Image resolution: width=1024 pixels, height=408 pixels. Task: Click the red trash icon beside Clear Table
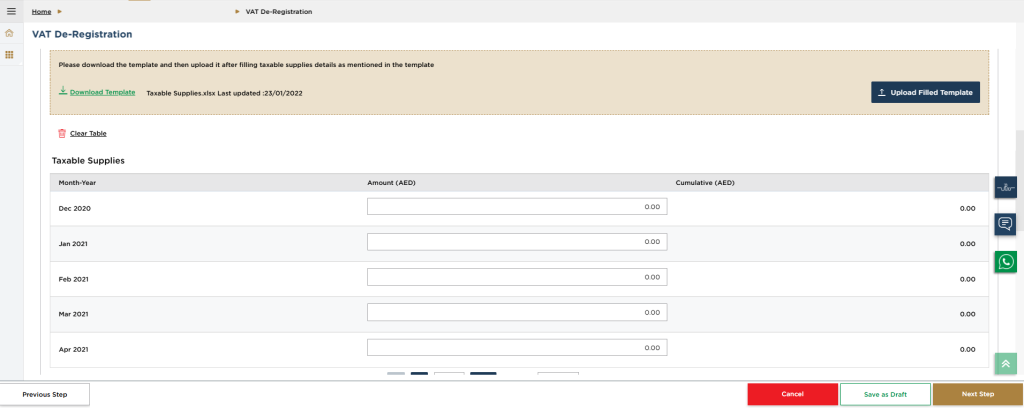coord(62,133)
